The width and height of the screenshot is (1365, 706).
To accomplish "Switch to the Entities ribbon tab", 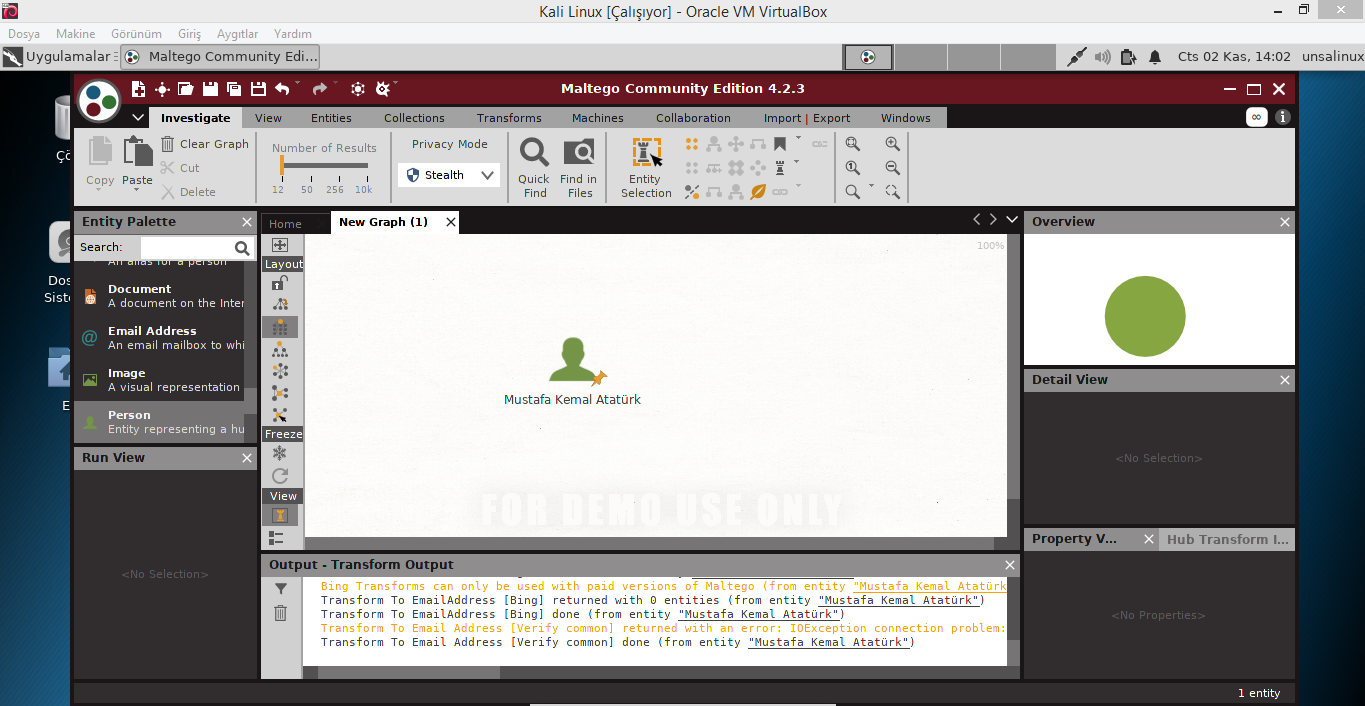I will (331, 118).
